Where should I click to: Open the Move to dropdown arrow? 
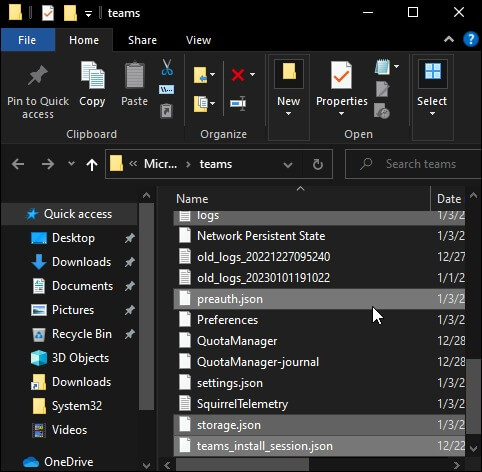coord(213,75)
